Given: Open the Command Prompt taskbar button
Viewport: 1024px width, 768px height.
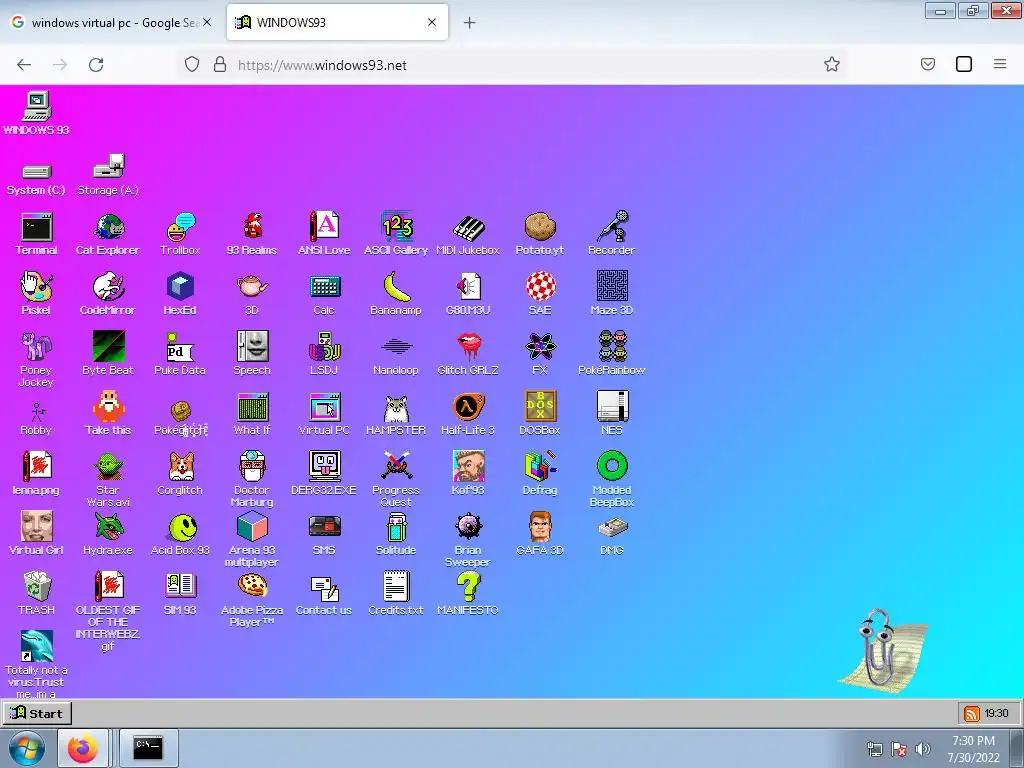Looking at the screenshot, I should tap(148, 748).
